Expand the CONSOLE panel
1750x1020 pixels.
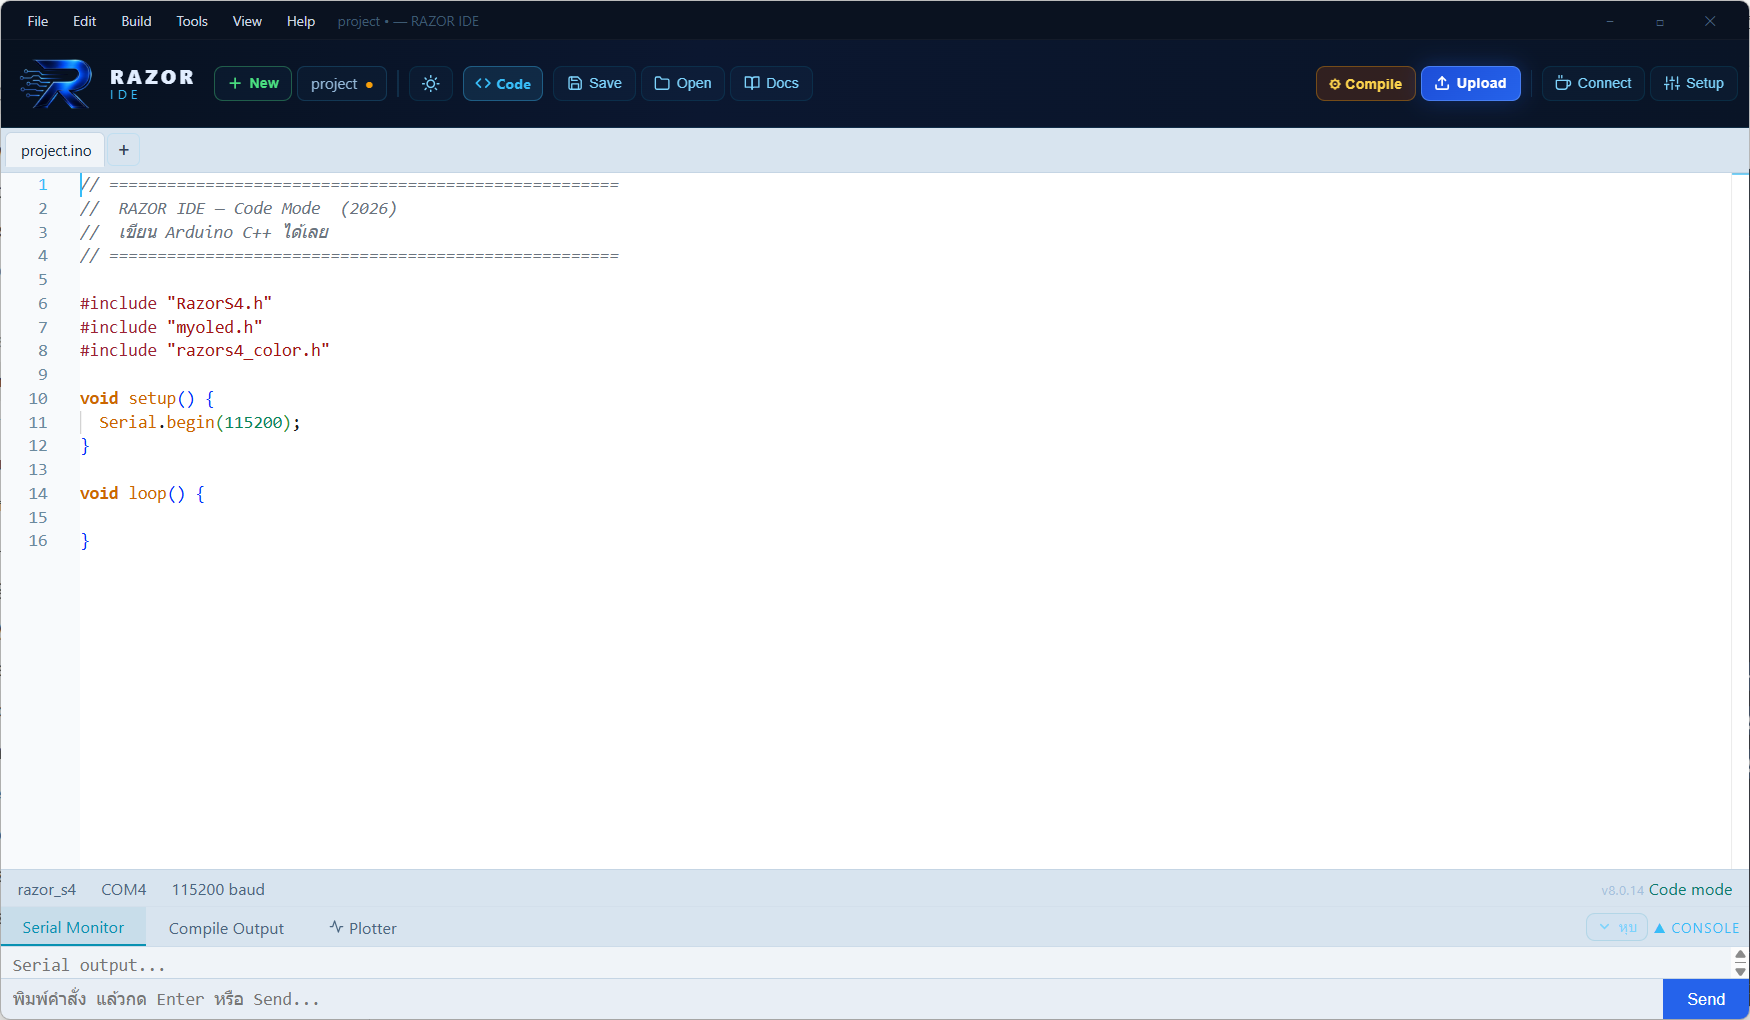pyautogui.click(x=1697, y=928)
